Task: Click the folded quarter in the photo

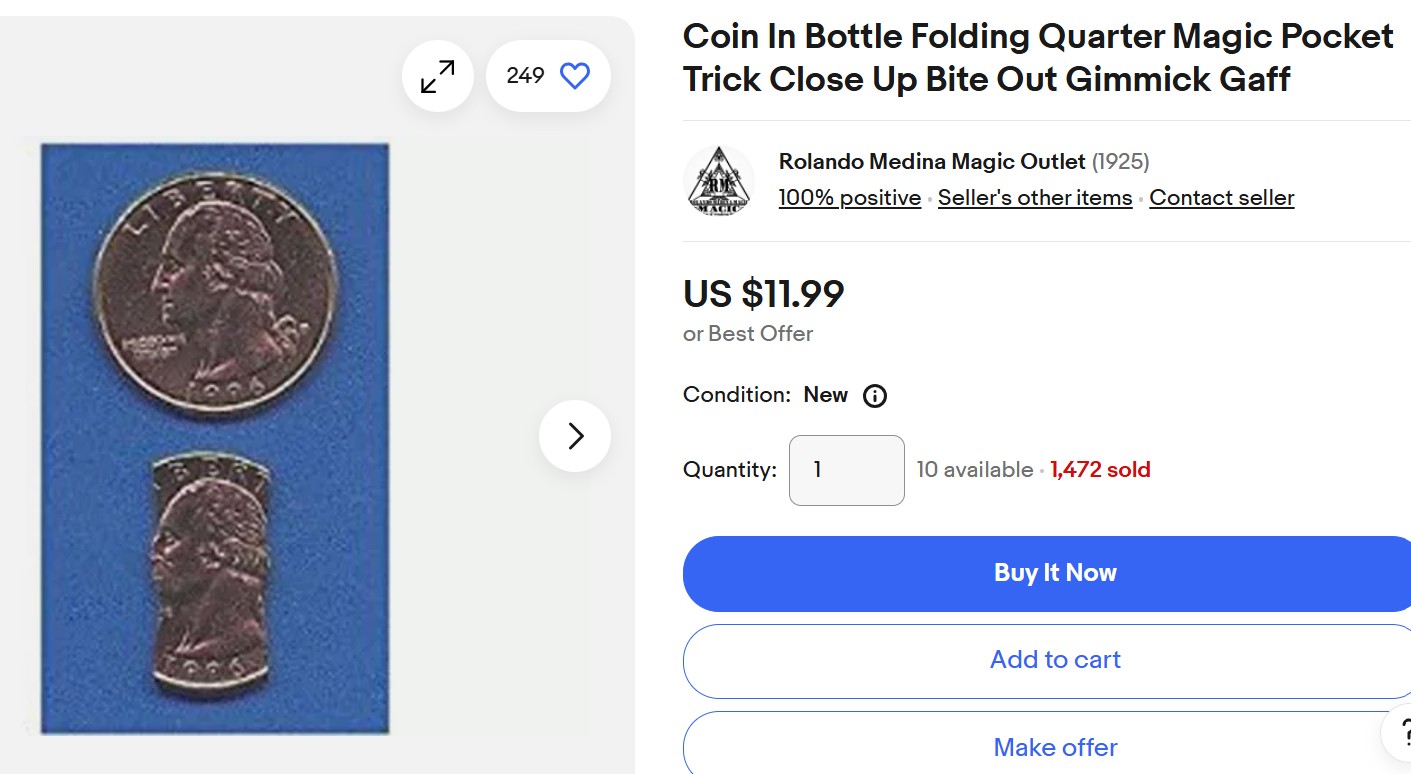Action: pyautogui.click(x=212, y=572)
